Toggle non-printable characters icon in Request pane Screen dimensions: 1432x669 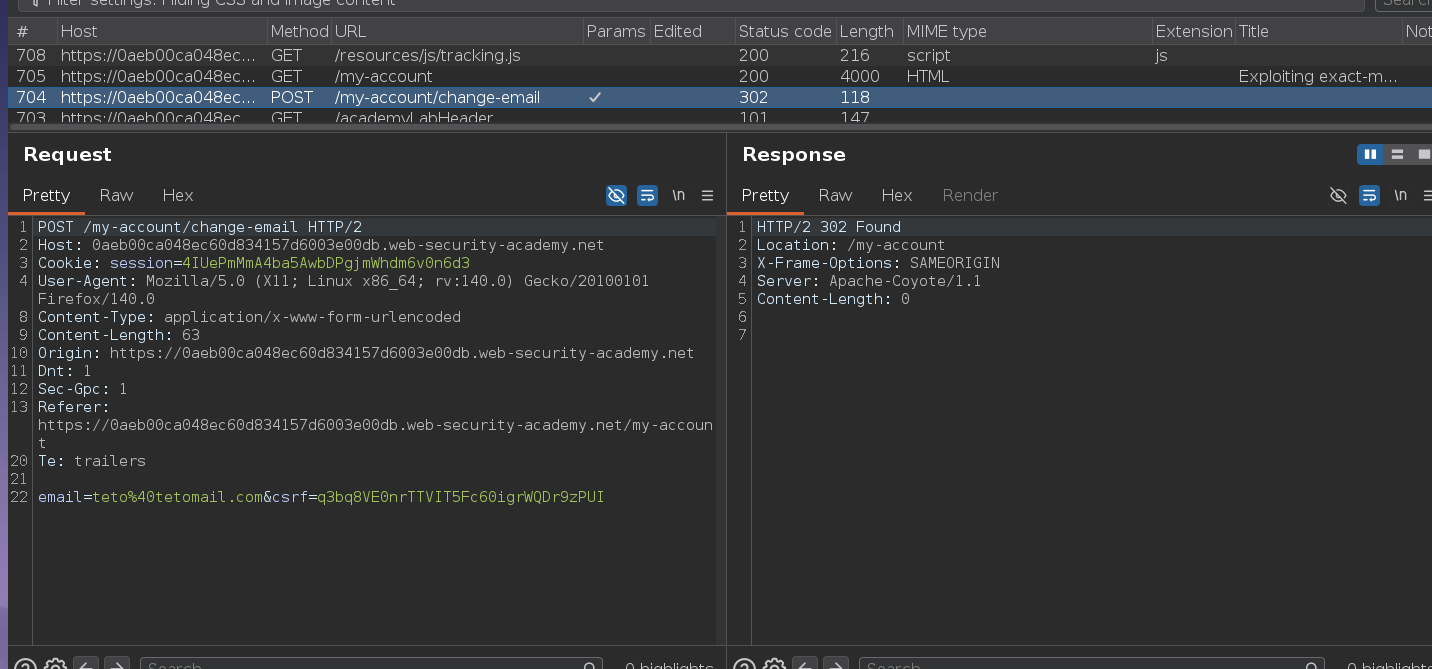click(x=616, y=195)
